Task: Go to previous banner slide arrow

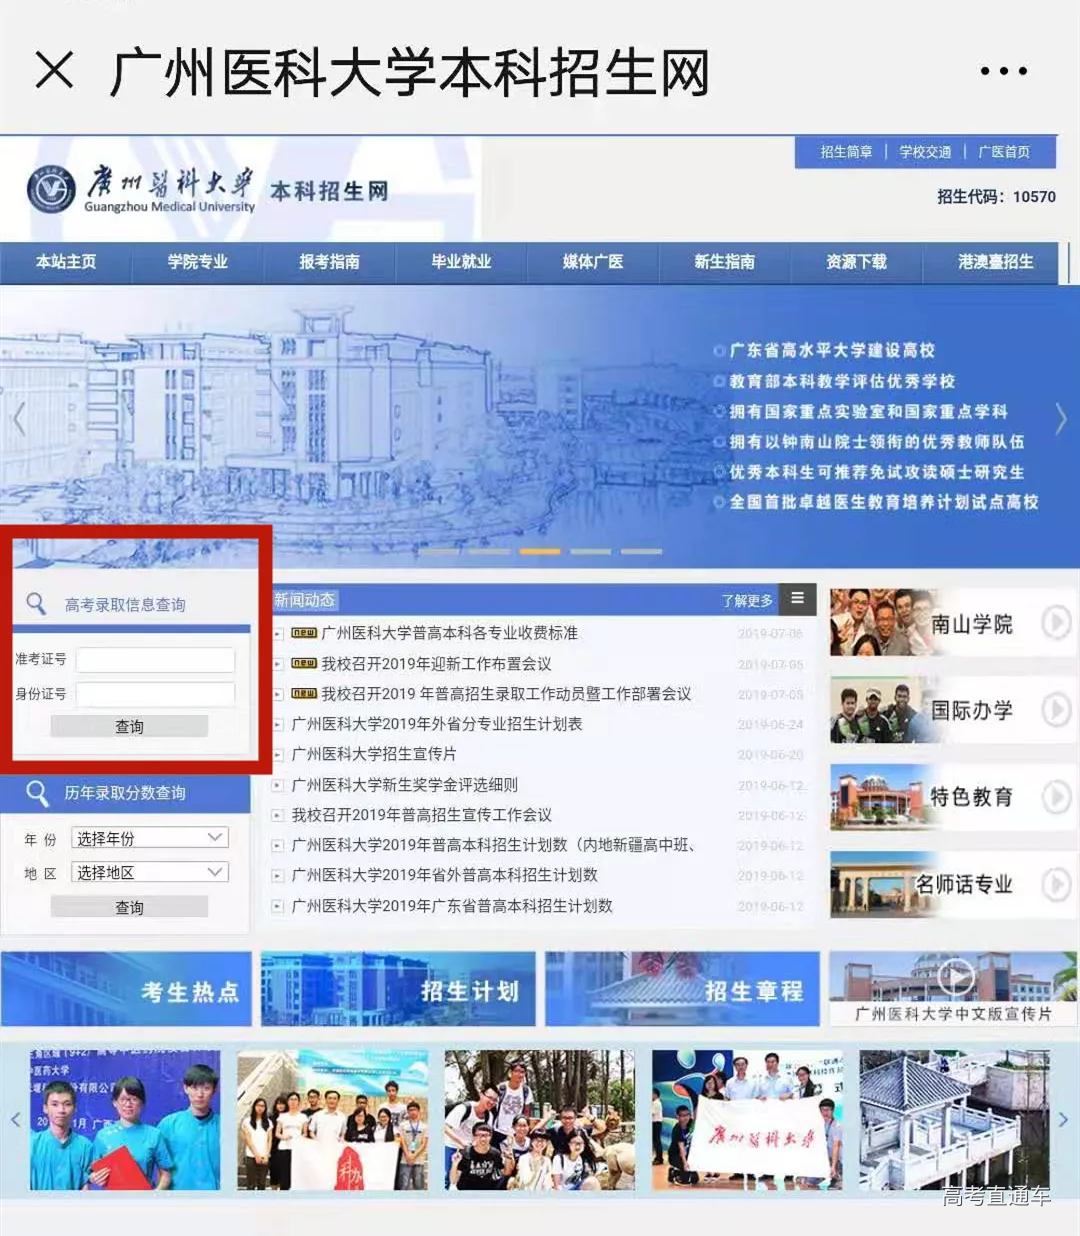Action: click(19, 419)
